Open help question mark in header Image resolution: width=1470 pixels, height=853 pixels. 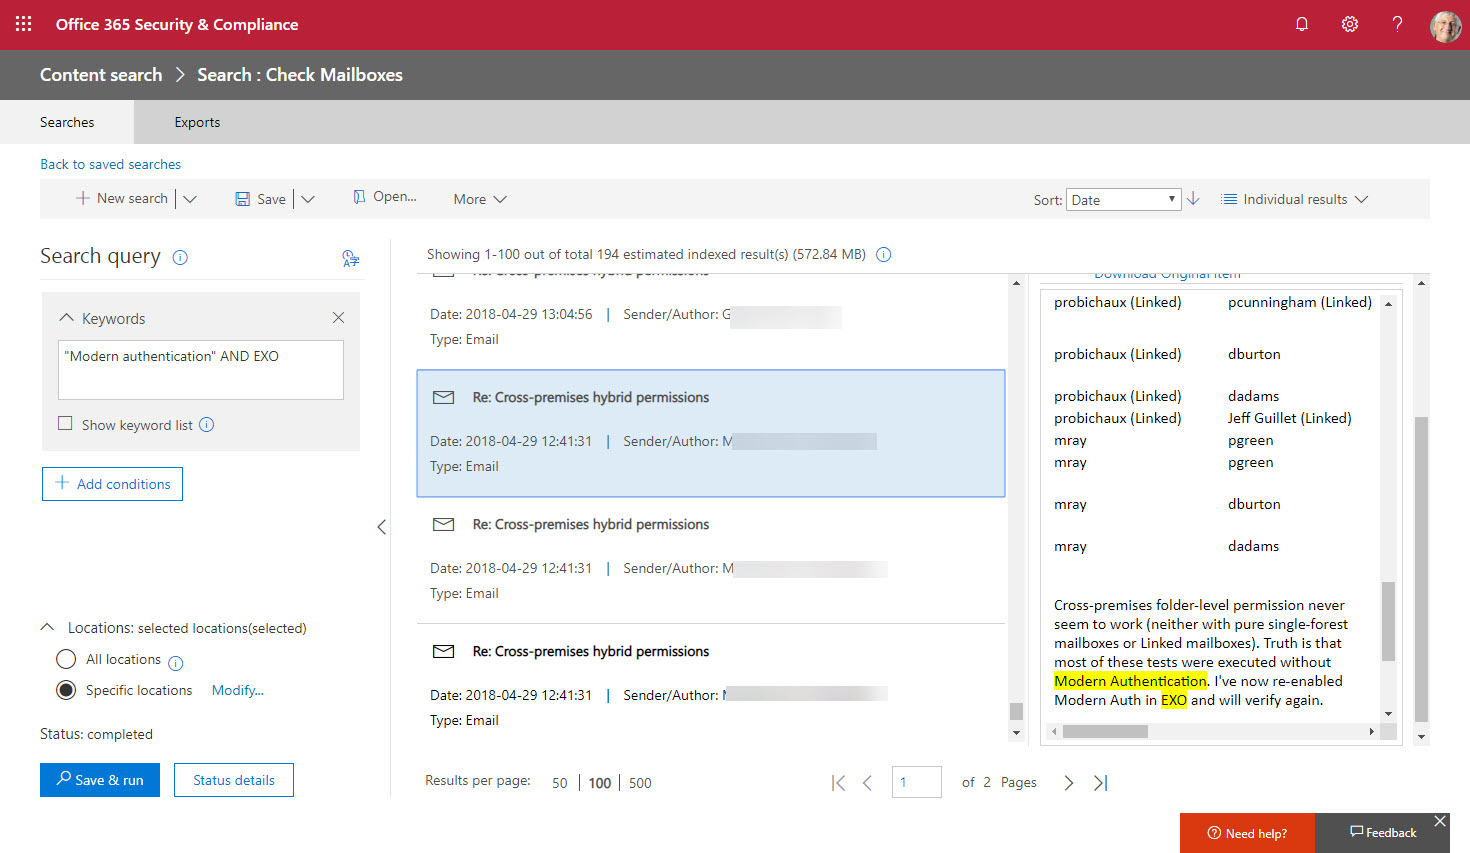pos(1397,24)
